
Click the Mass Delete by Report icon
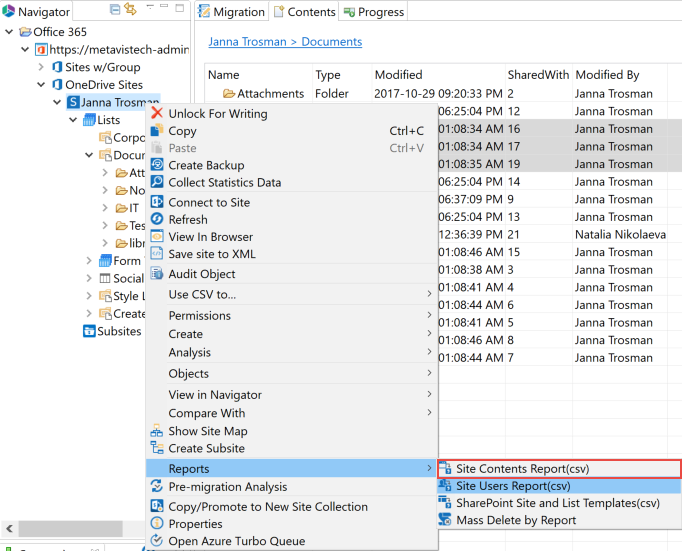446,520
